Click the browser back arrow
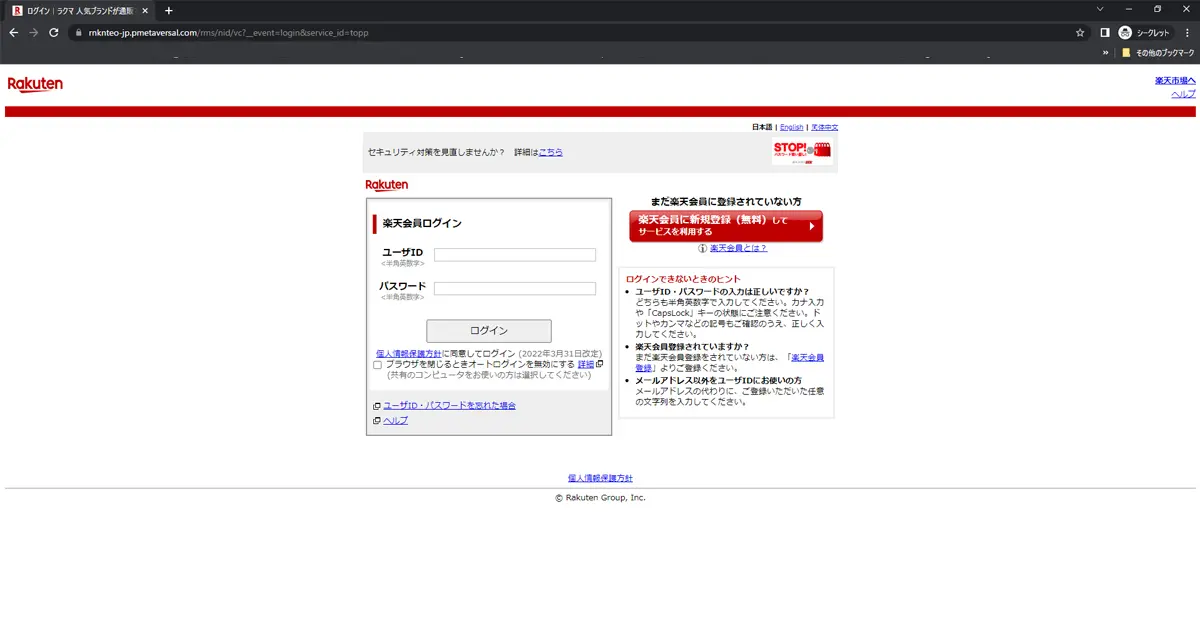The height and width of the screenshot is (630, 1200). pos(12,32)
